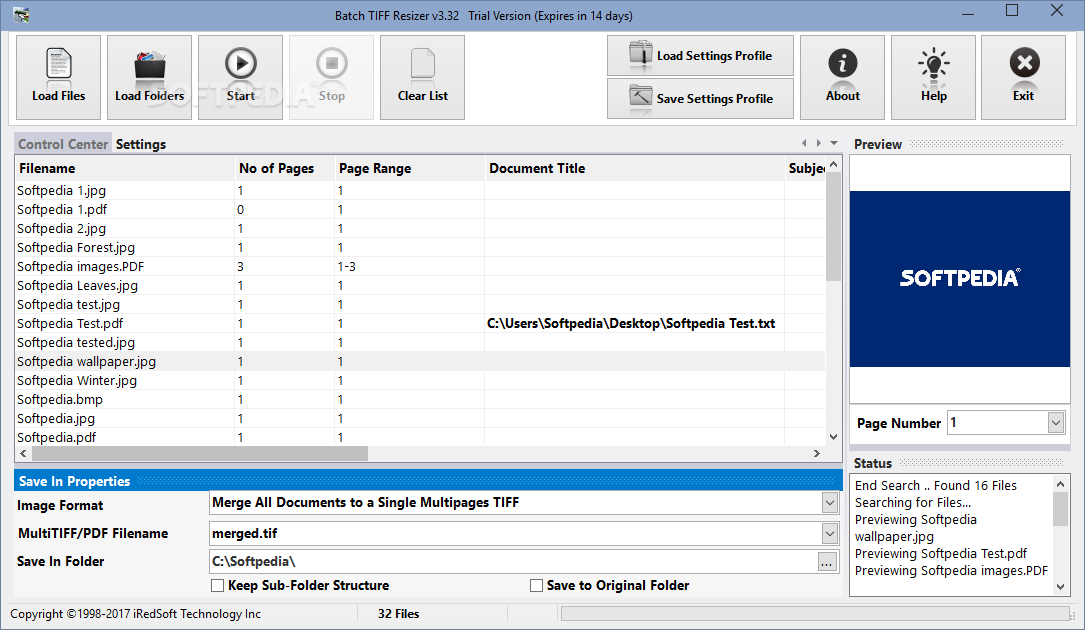Screen dimensions: 1085x630
Task: Click Status log scroll down arrow
Action: 1060,587
